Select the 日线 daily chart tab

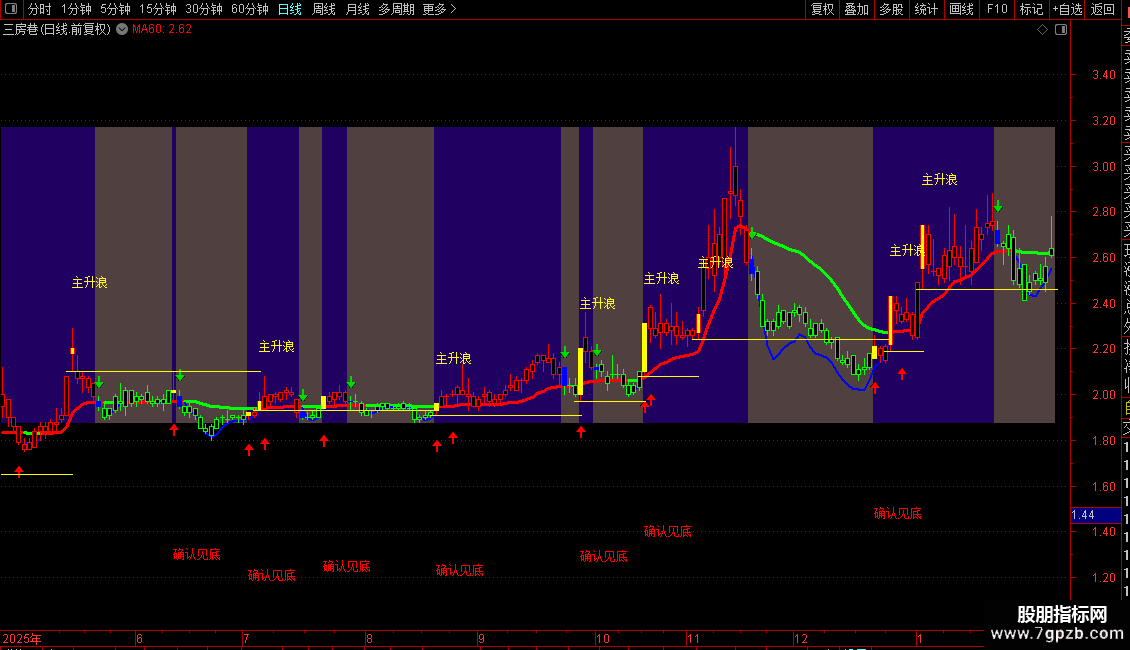pos(290,9)
